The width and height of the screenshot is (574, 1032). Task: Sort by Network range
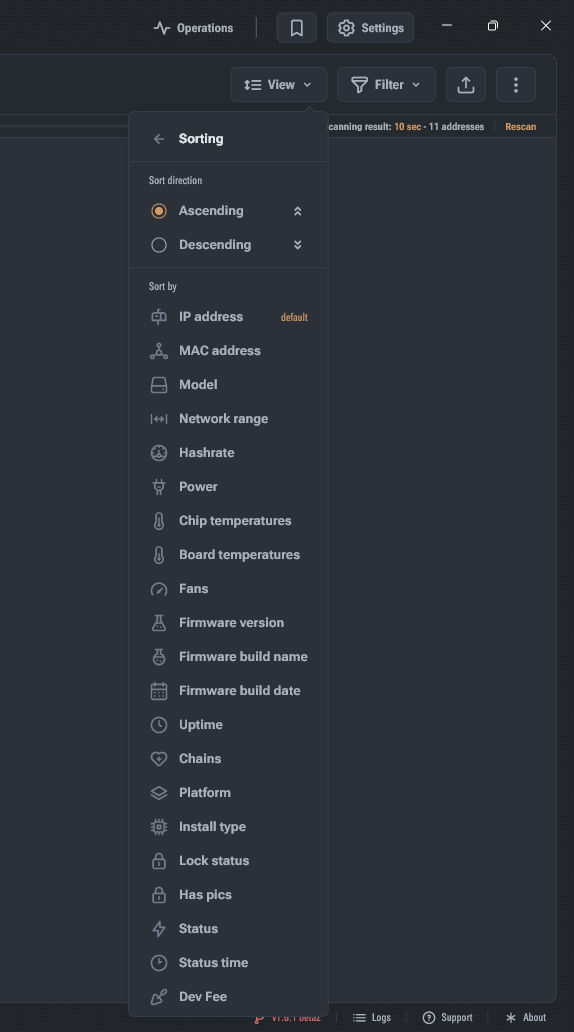pyautogui.click(x=228, y=419)
